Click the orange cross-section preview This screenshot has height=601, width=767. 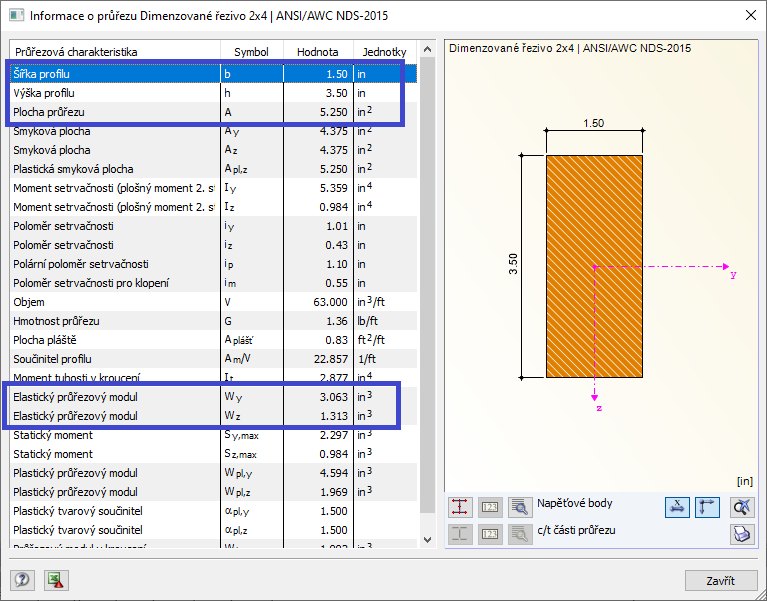[x=594, y=267]
